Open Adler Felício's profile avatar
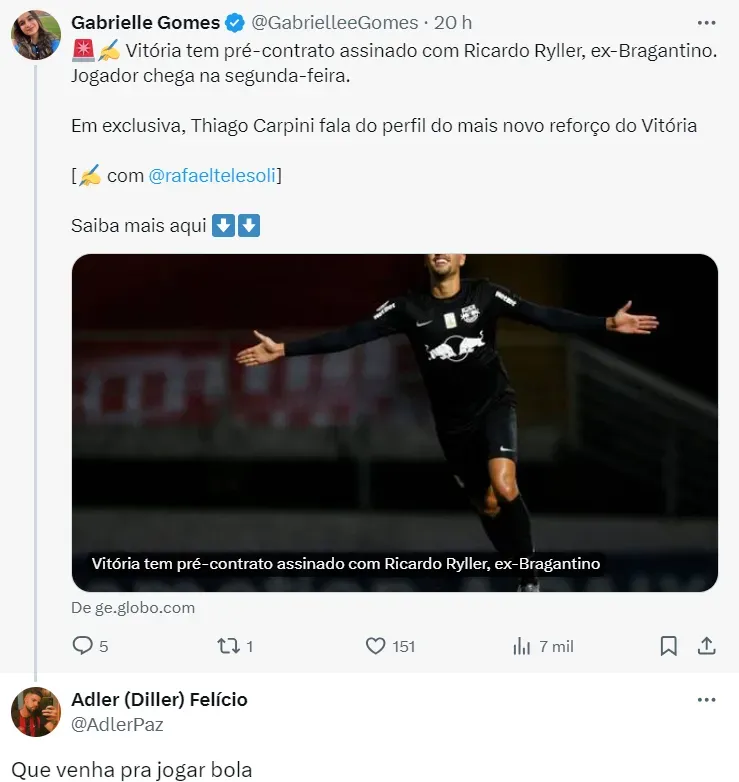The image size is (739, 782). pyautogui.click(x=36, y=712)
